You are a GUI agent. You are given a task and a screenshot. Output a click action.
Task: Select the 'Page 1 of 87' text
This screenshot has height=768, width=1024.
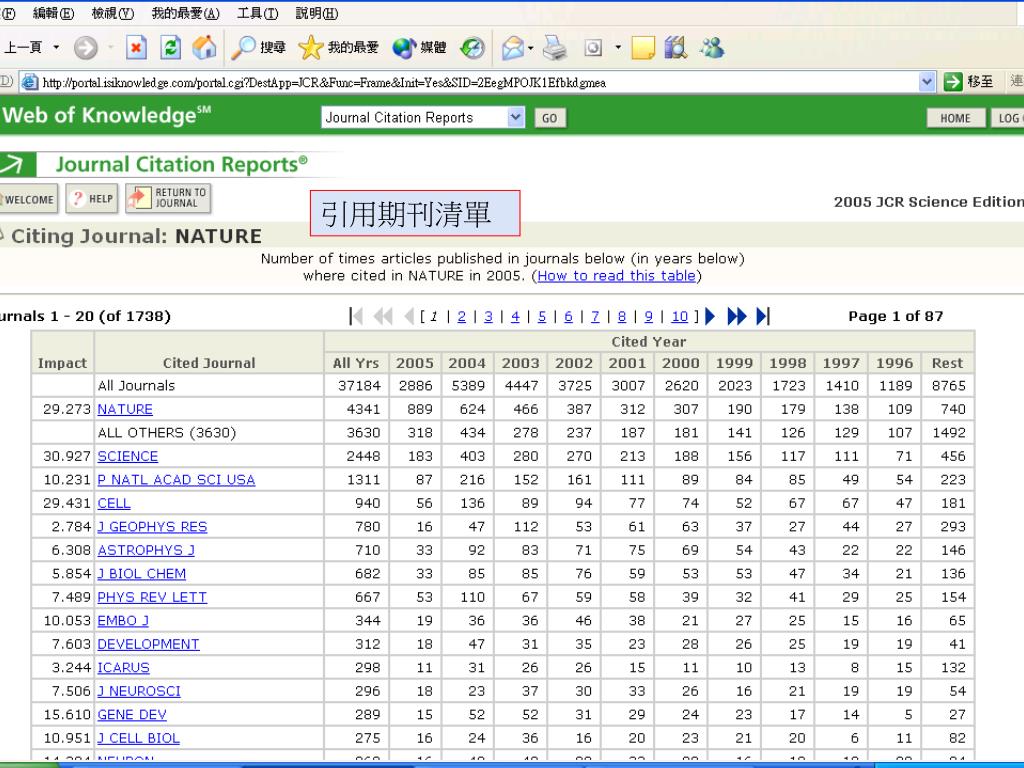coord(895,317)
